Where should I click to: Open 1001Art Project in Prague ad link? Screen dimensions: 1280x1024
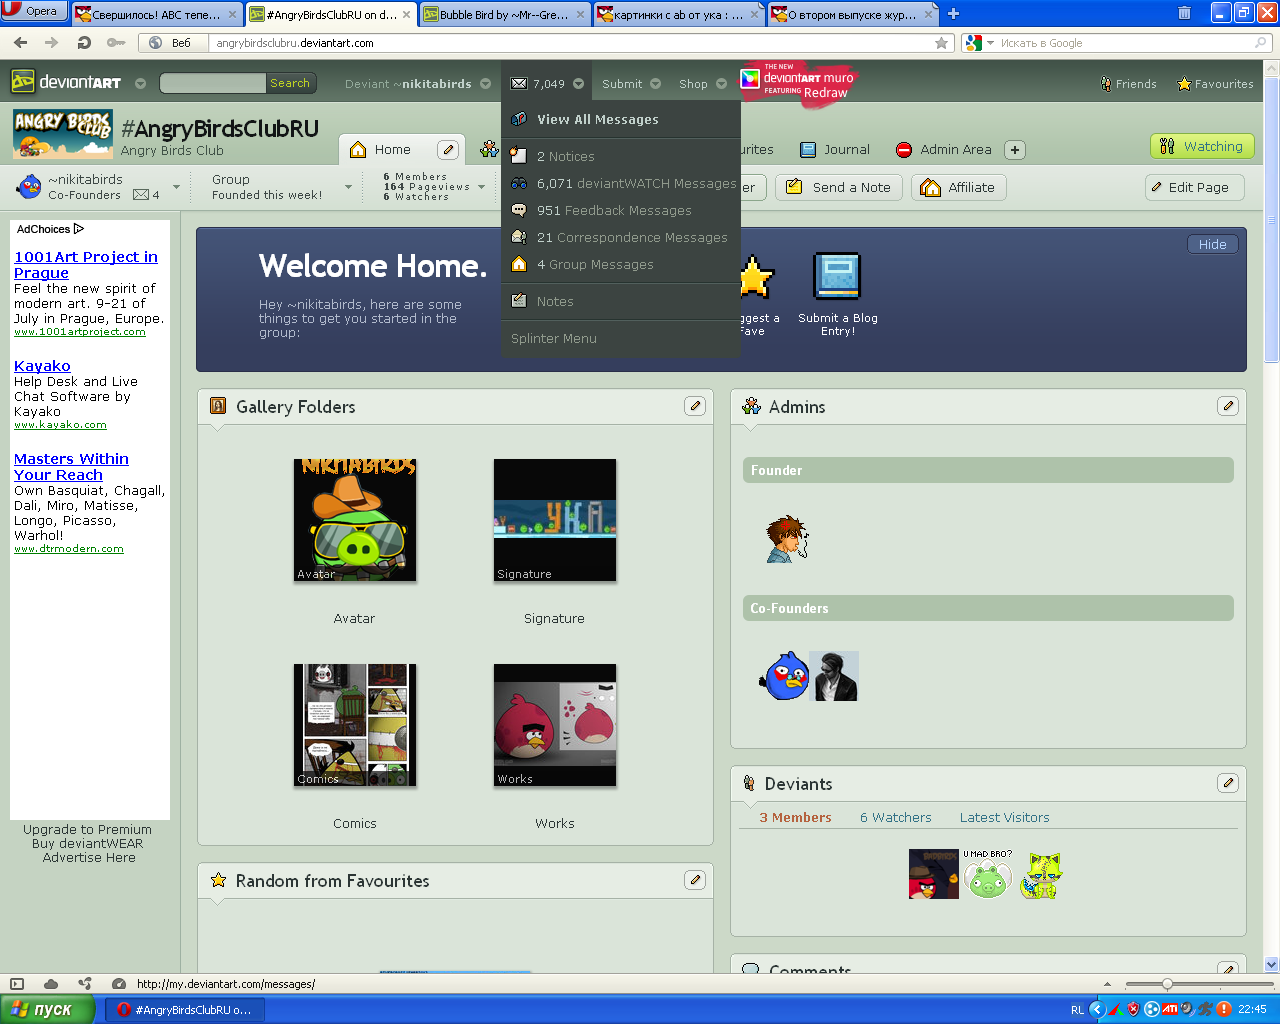86,265
